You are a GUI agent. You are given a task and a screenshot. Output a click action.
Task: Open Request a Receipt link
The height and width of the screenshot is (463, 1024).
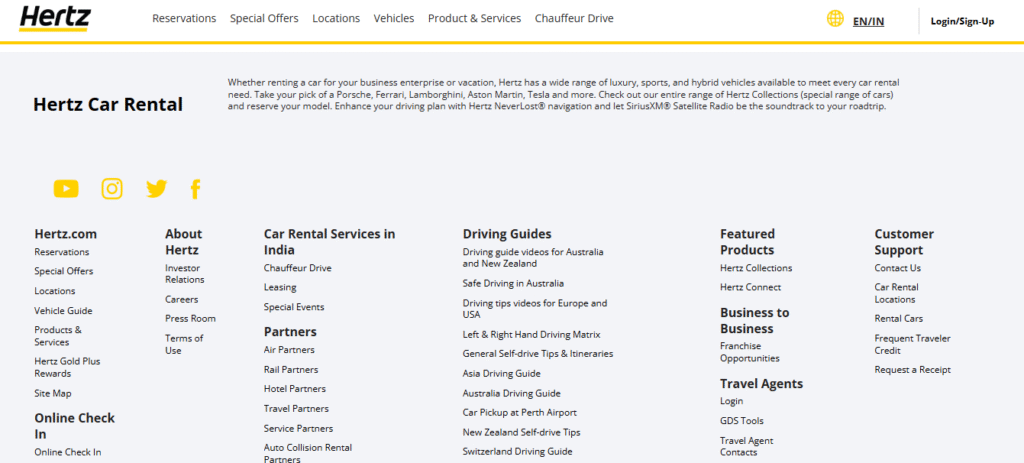[913, 370]
